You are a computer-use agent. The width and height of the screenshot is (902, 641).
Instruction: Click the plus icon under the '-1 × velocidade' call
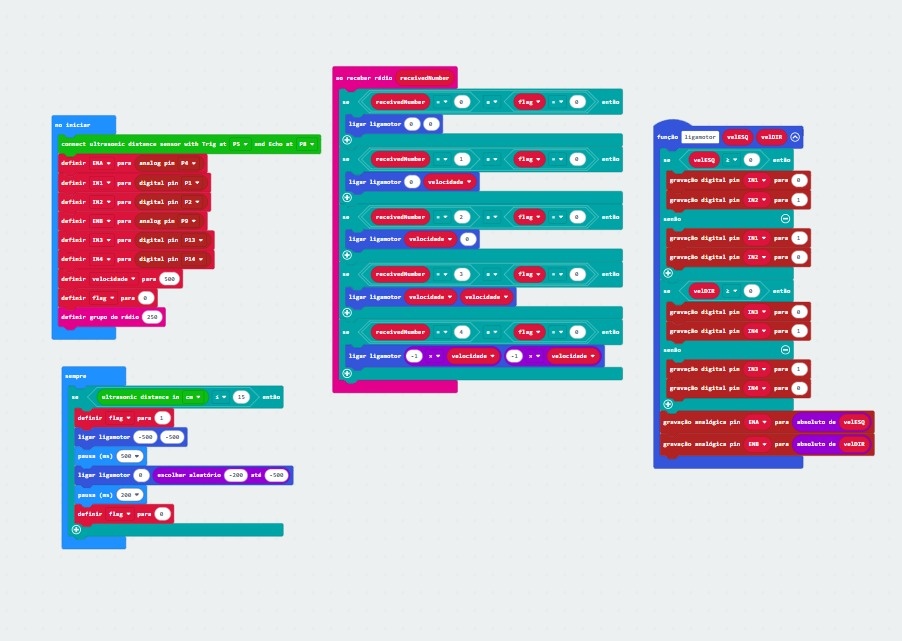[x=347, y=373]
